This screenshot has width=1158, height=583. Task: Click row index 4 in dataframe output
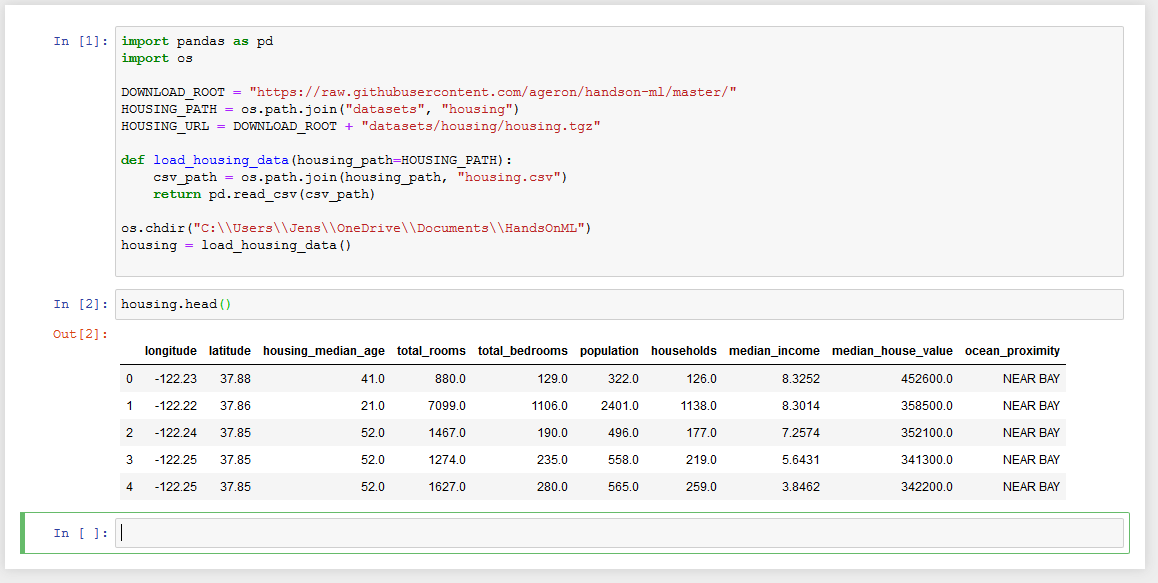coord(129,487)
